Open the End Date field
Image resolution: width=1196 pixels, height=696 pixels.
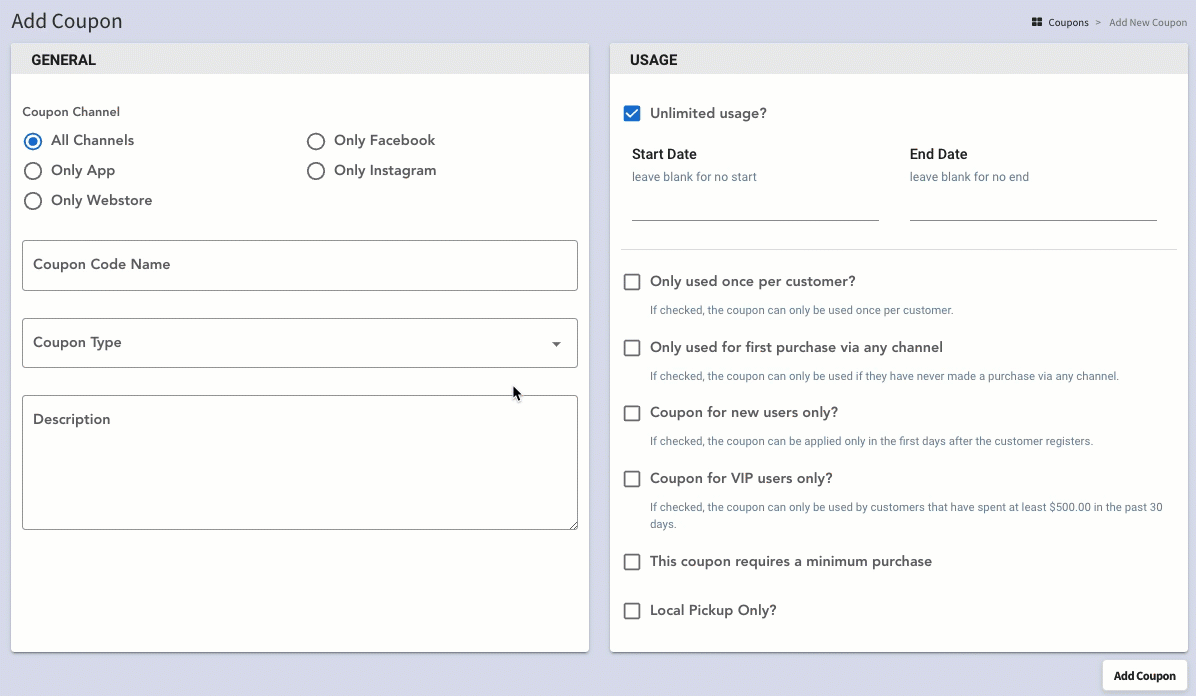(1032, 208)
